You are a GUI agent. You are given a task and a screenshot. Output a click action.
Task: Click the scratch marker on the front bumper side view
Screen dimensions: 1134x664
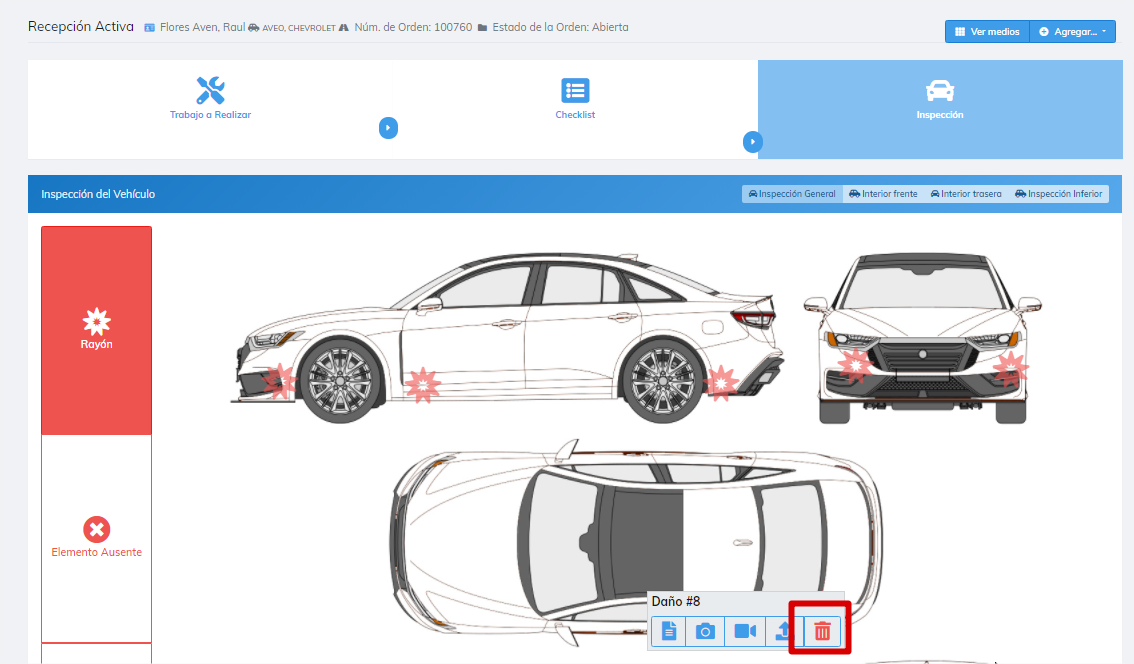tap(281, 379)
